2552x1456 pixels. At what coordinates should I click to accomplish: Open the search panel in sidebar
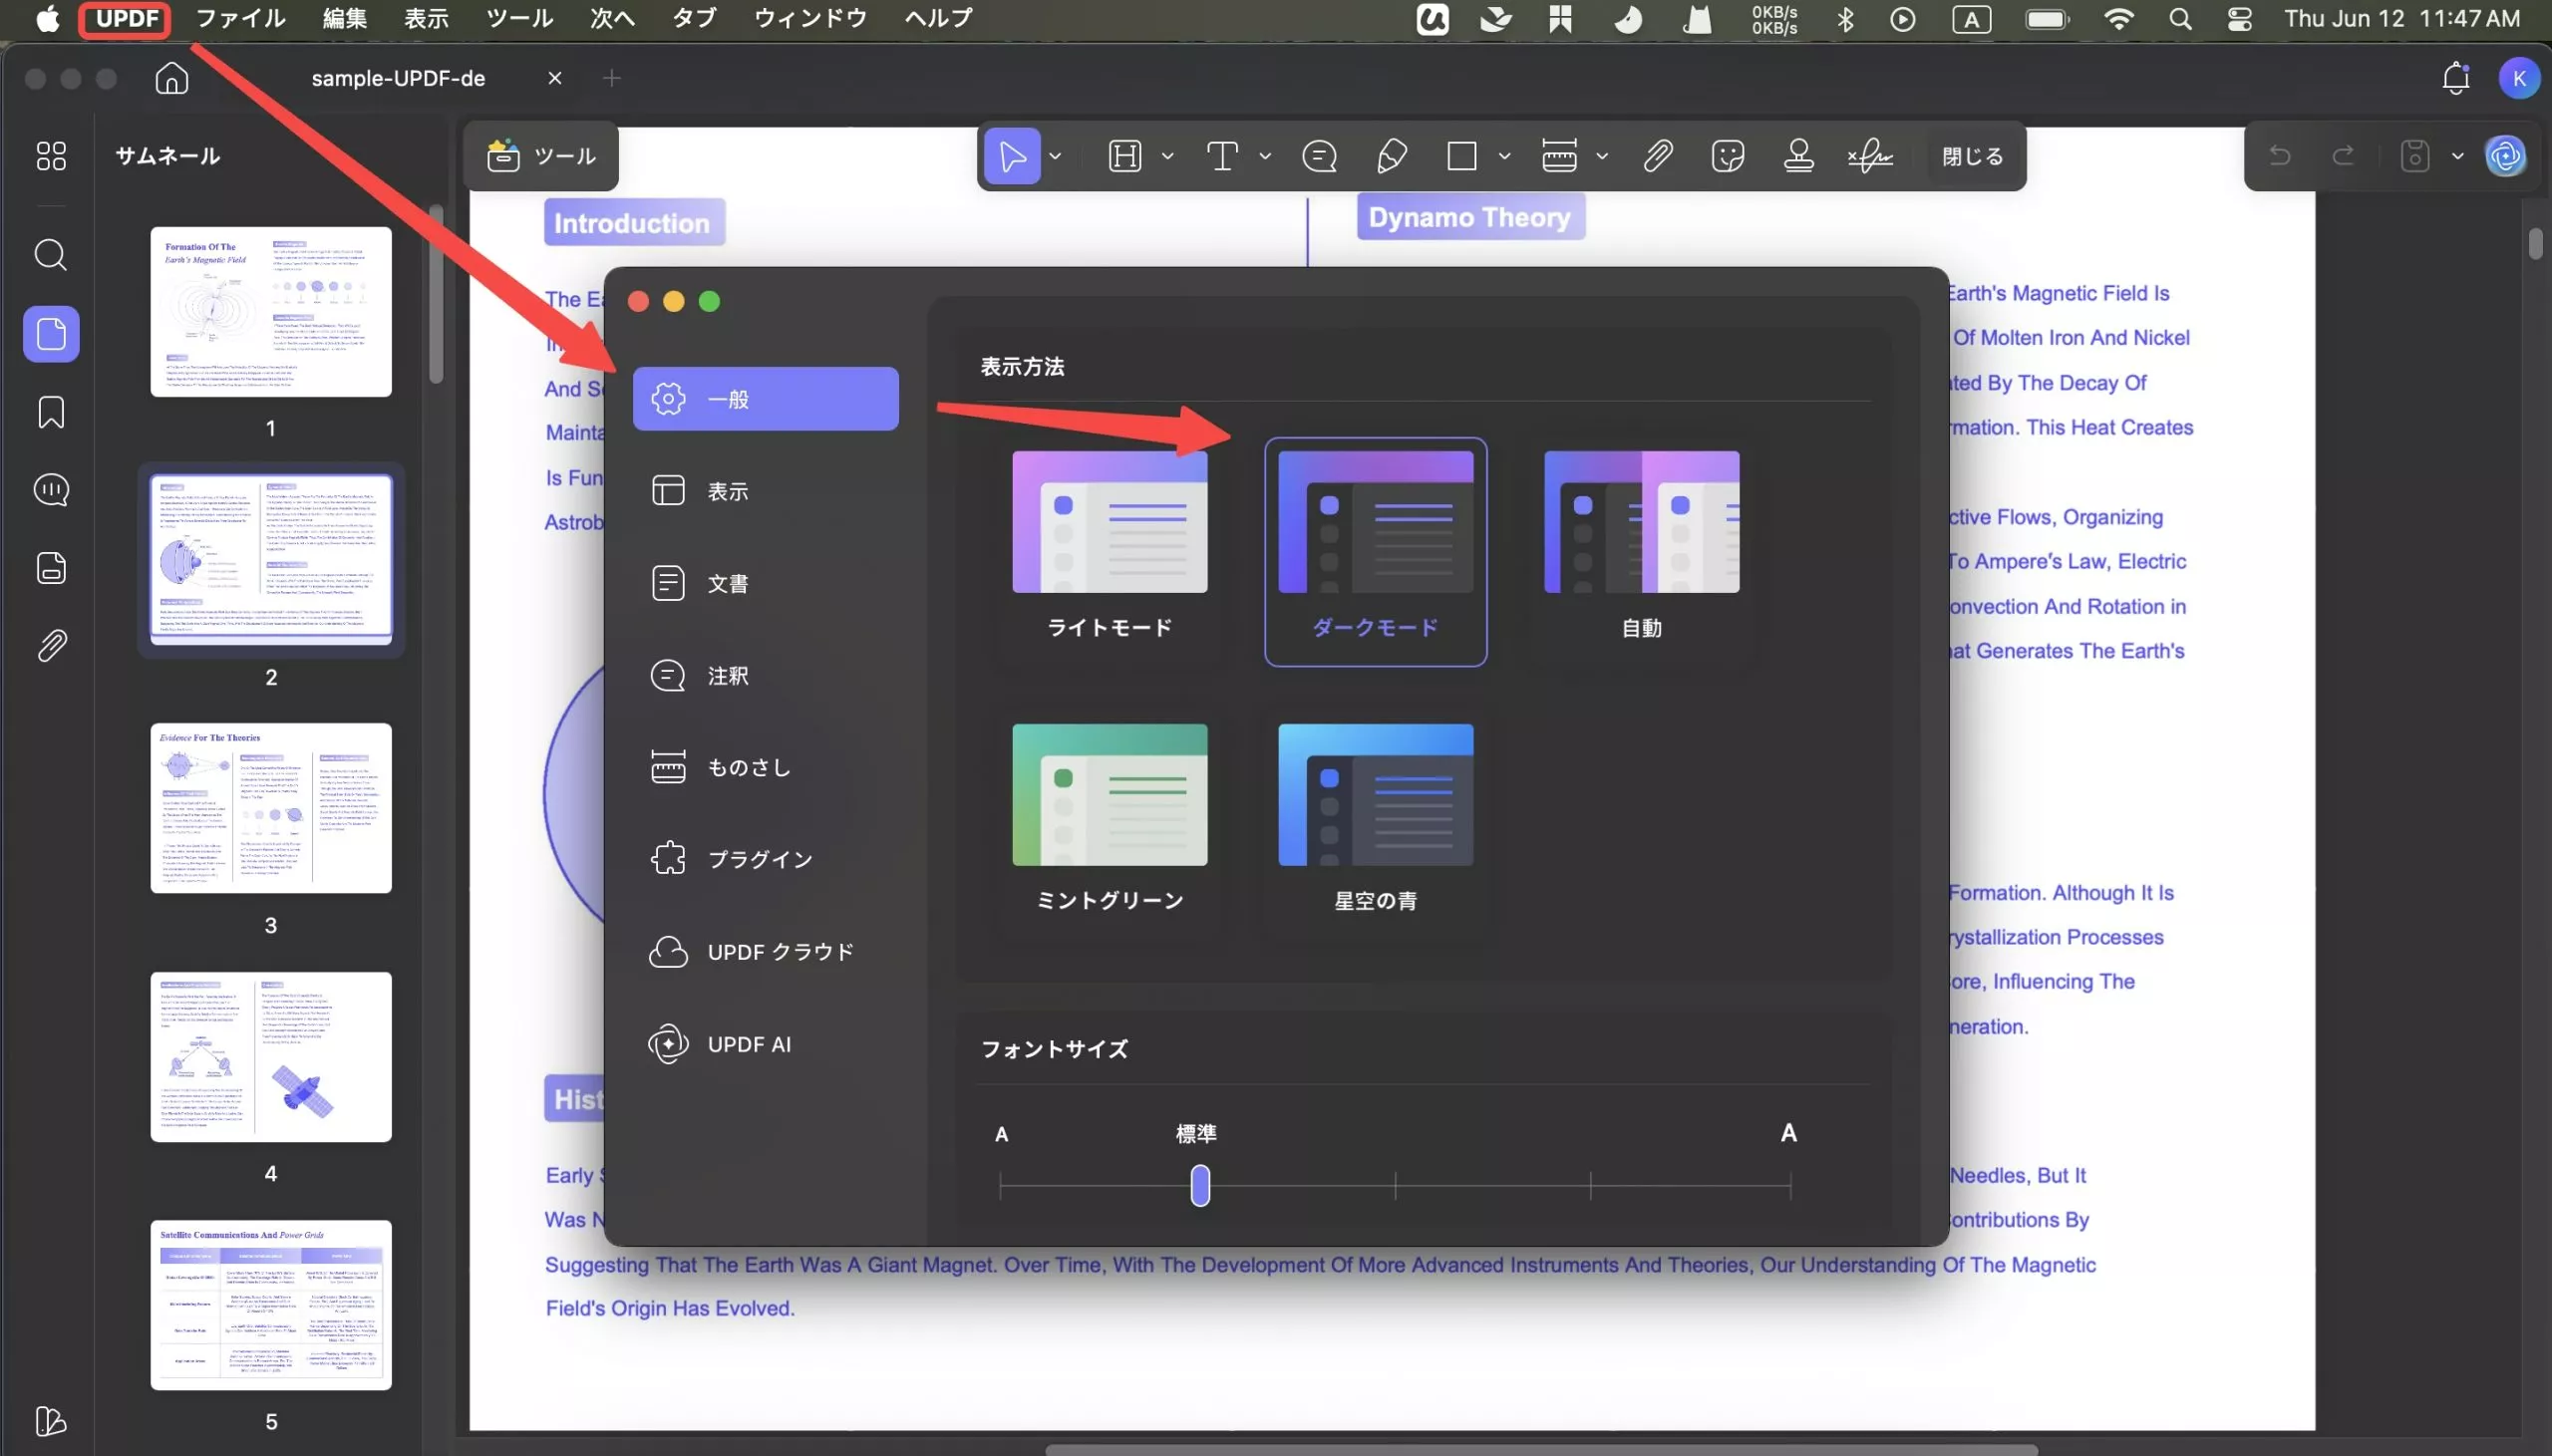tap(49, 256)
